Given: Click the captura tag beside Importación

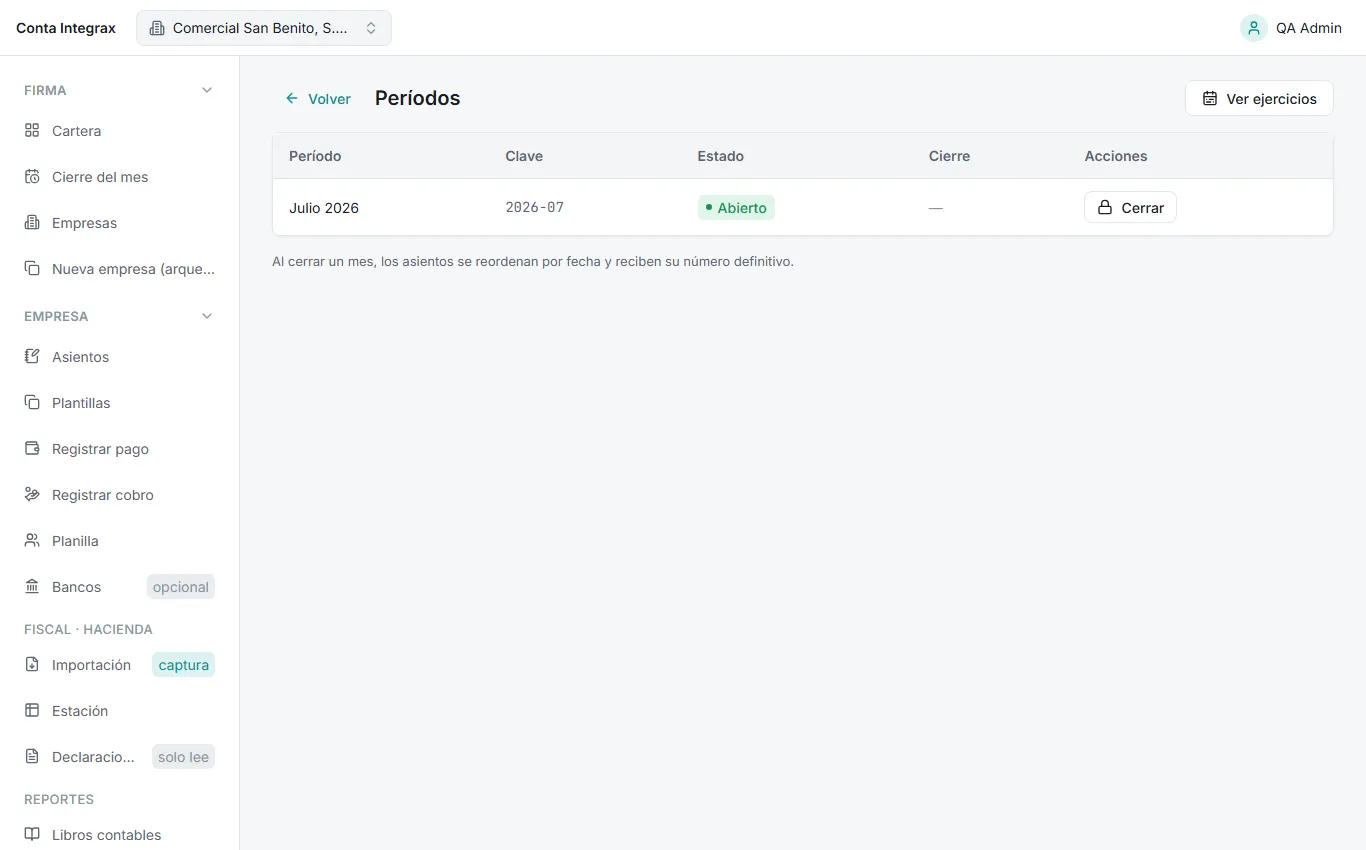Looking at the screenshot, I should point(184,665).
